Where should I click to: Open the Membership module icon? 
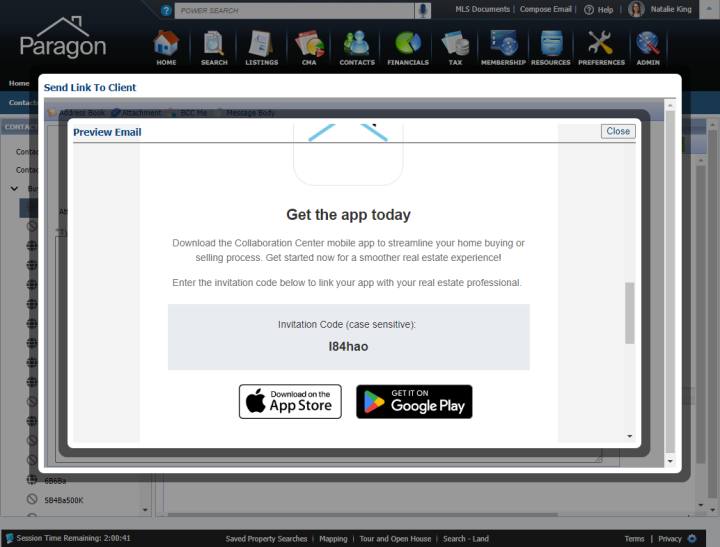503,48
